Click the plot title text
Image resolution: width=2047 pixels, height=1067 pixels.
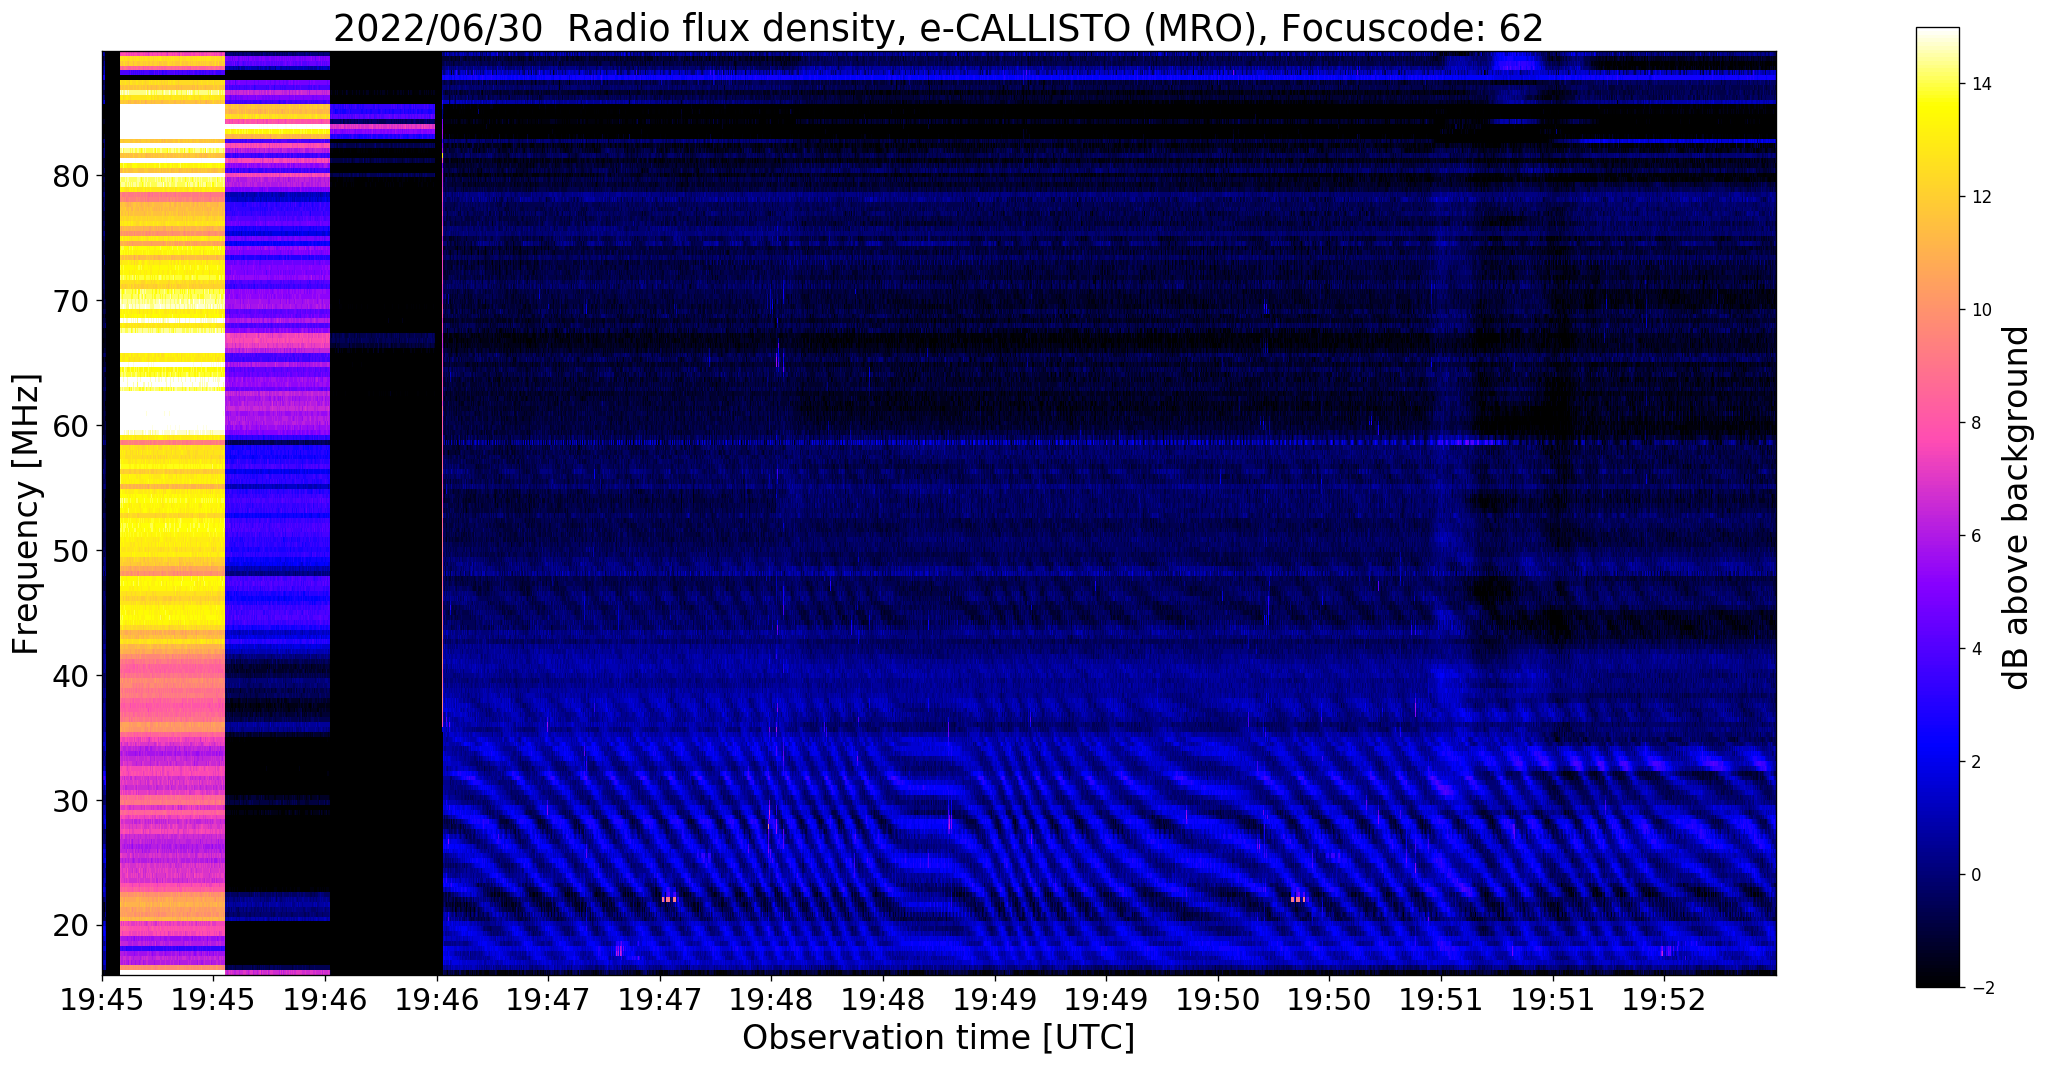click(938, 28)
